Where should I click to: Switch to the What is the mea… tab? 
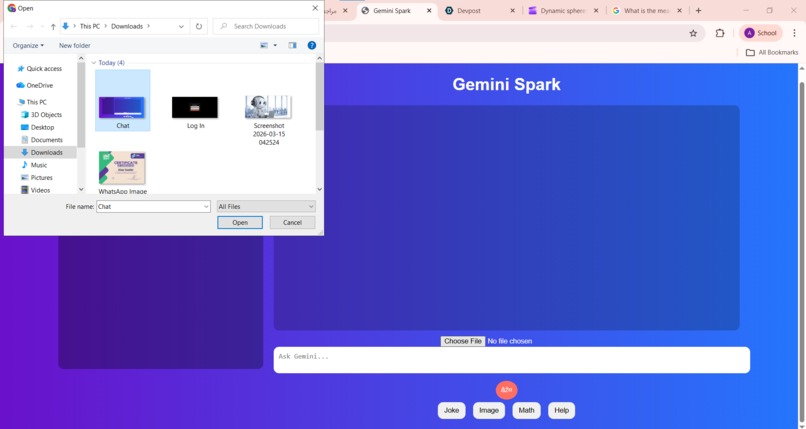pyautogui.click(x=646, y=10)
